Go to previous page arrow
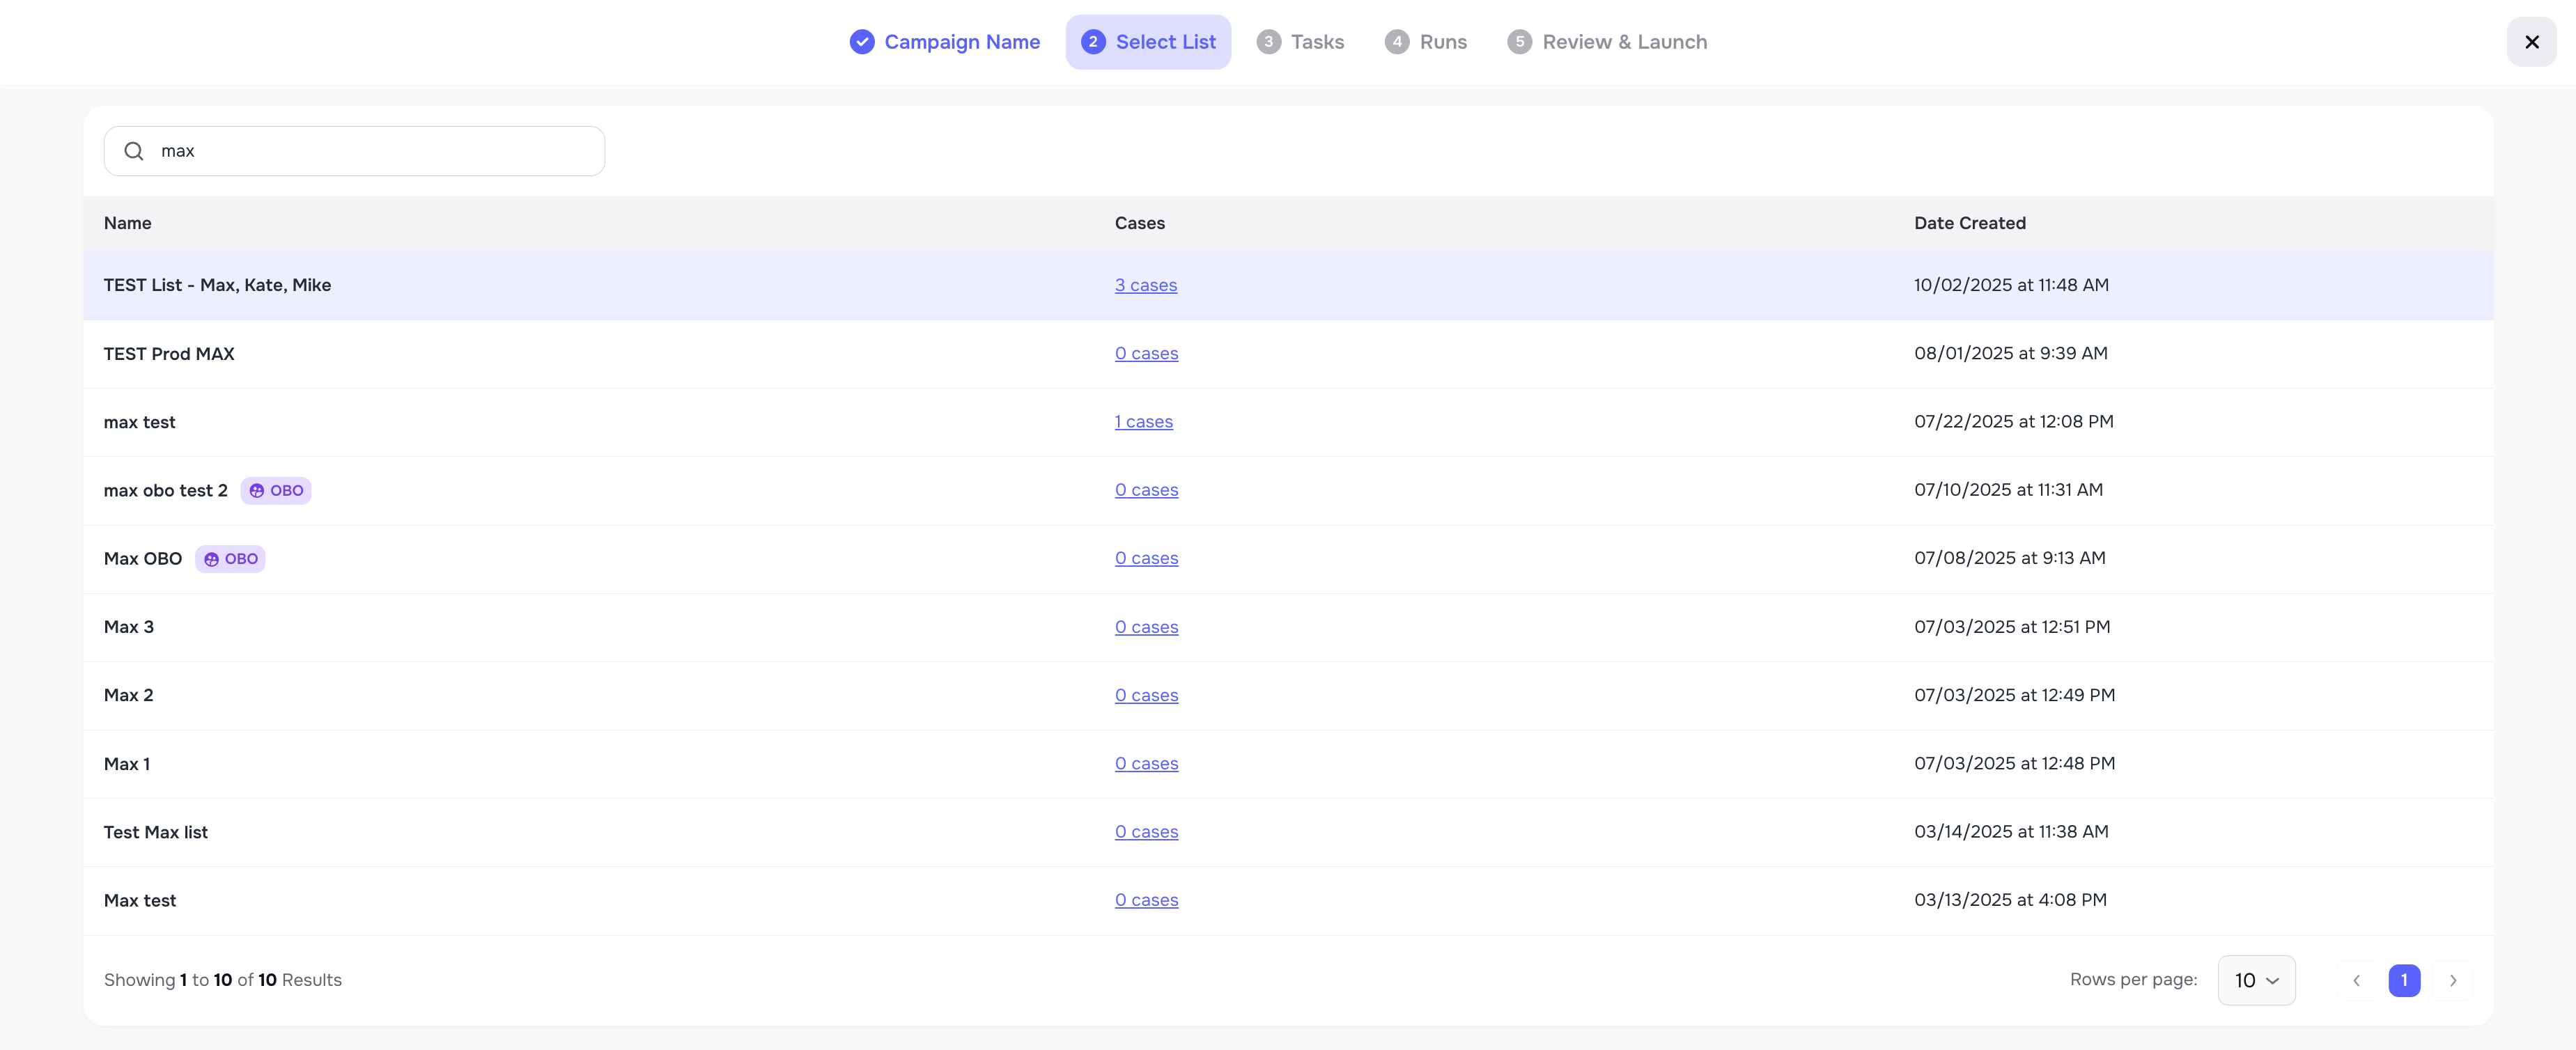 tap(2356, 980)
